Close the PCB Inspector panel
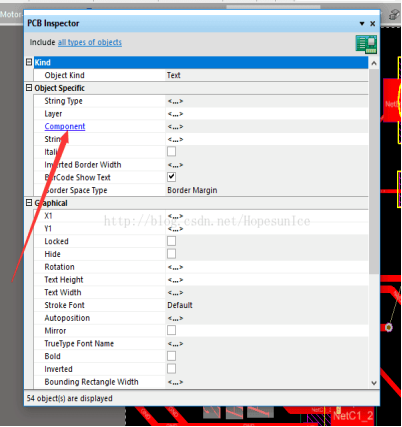 click(373, 24)
